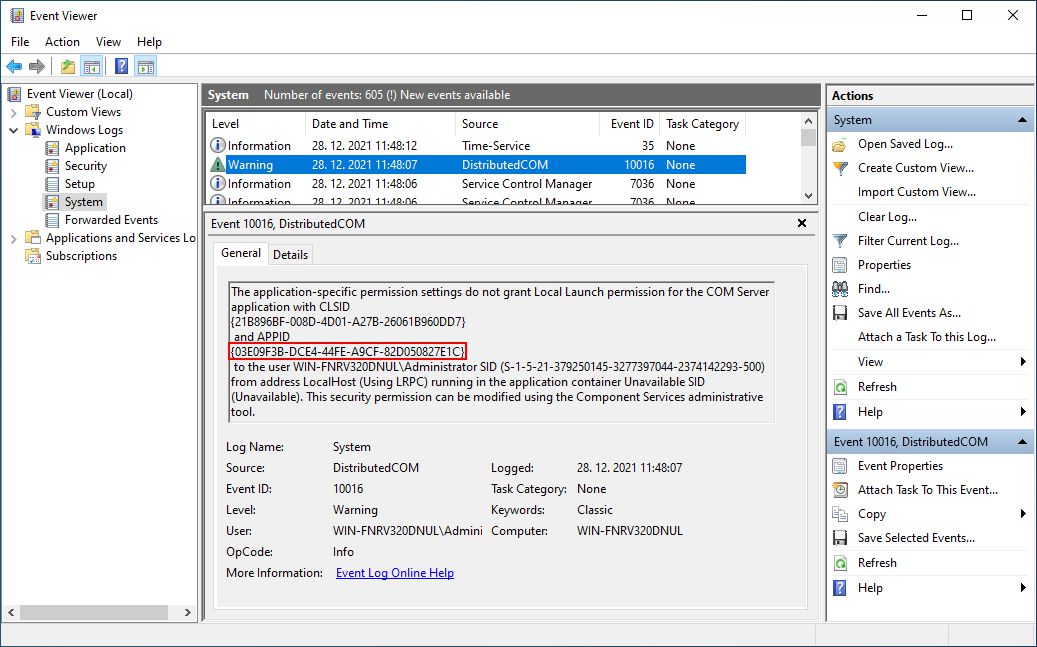
Task: Expand Applications and Services Logs node
Action: coord(13,238)
